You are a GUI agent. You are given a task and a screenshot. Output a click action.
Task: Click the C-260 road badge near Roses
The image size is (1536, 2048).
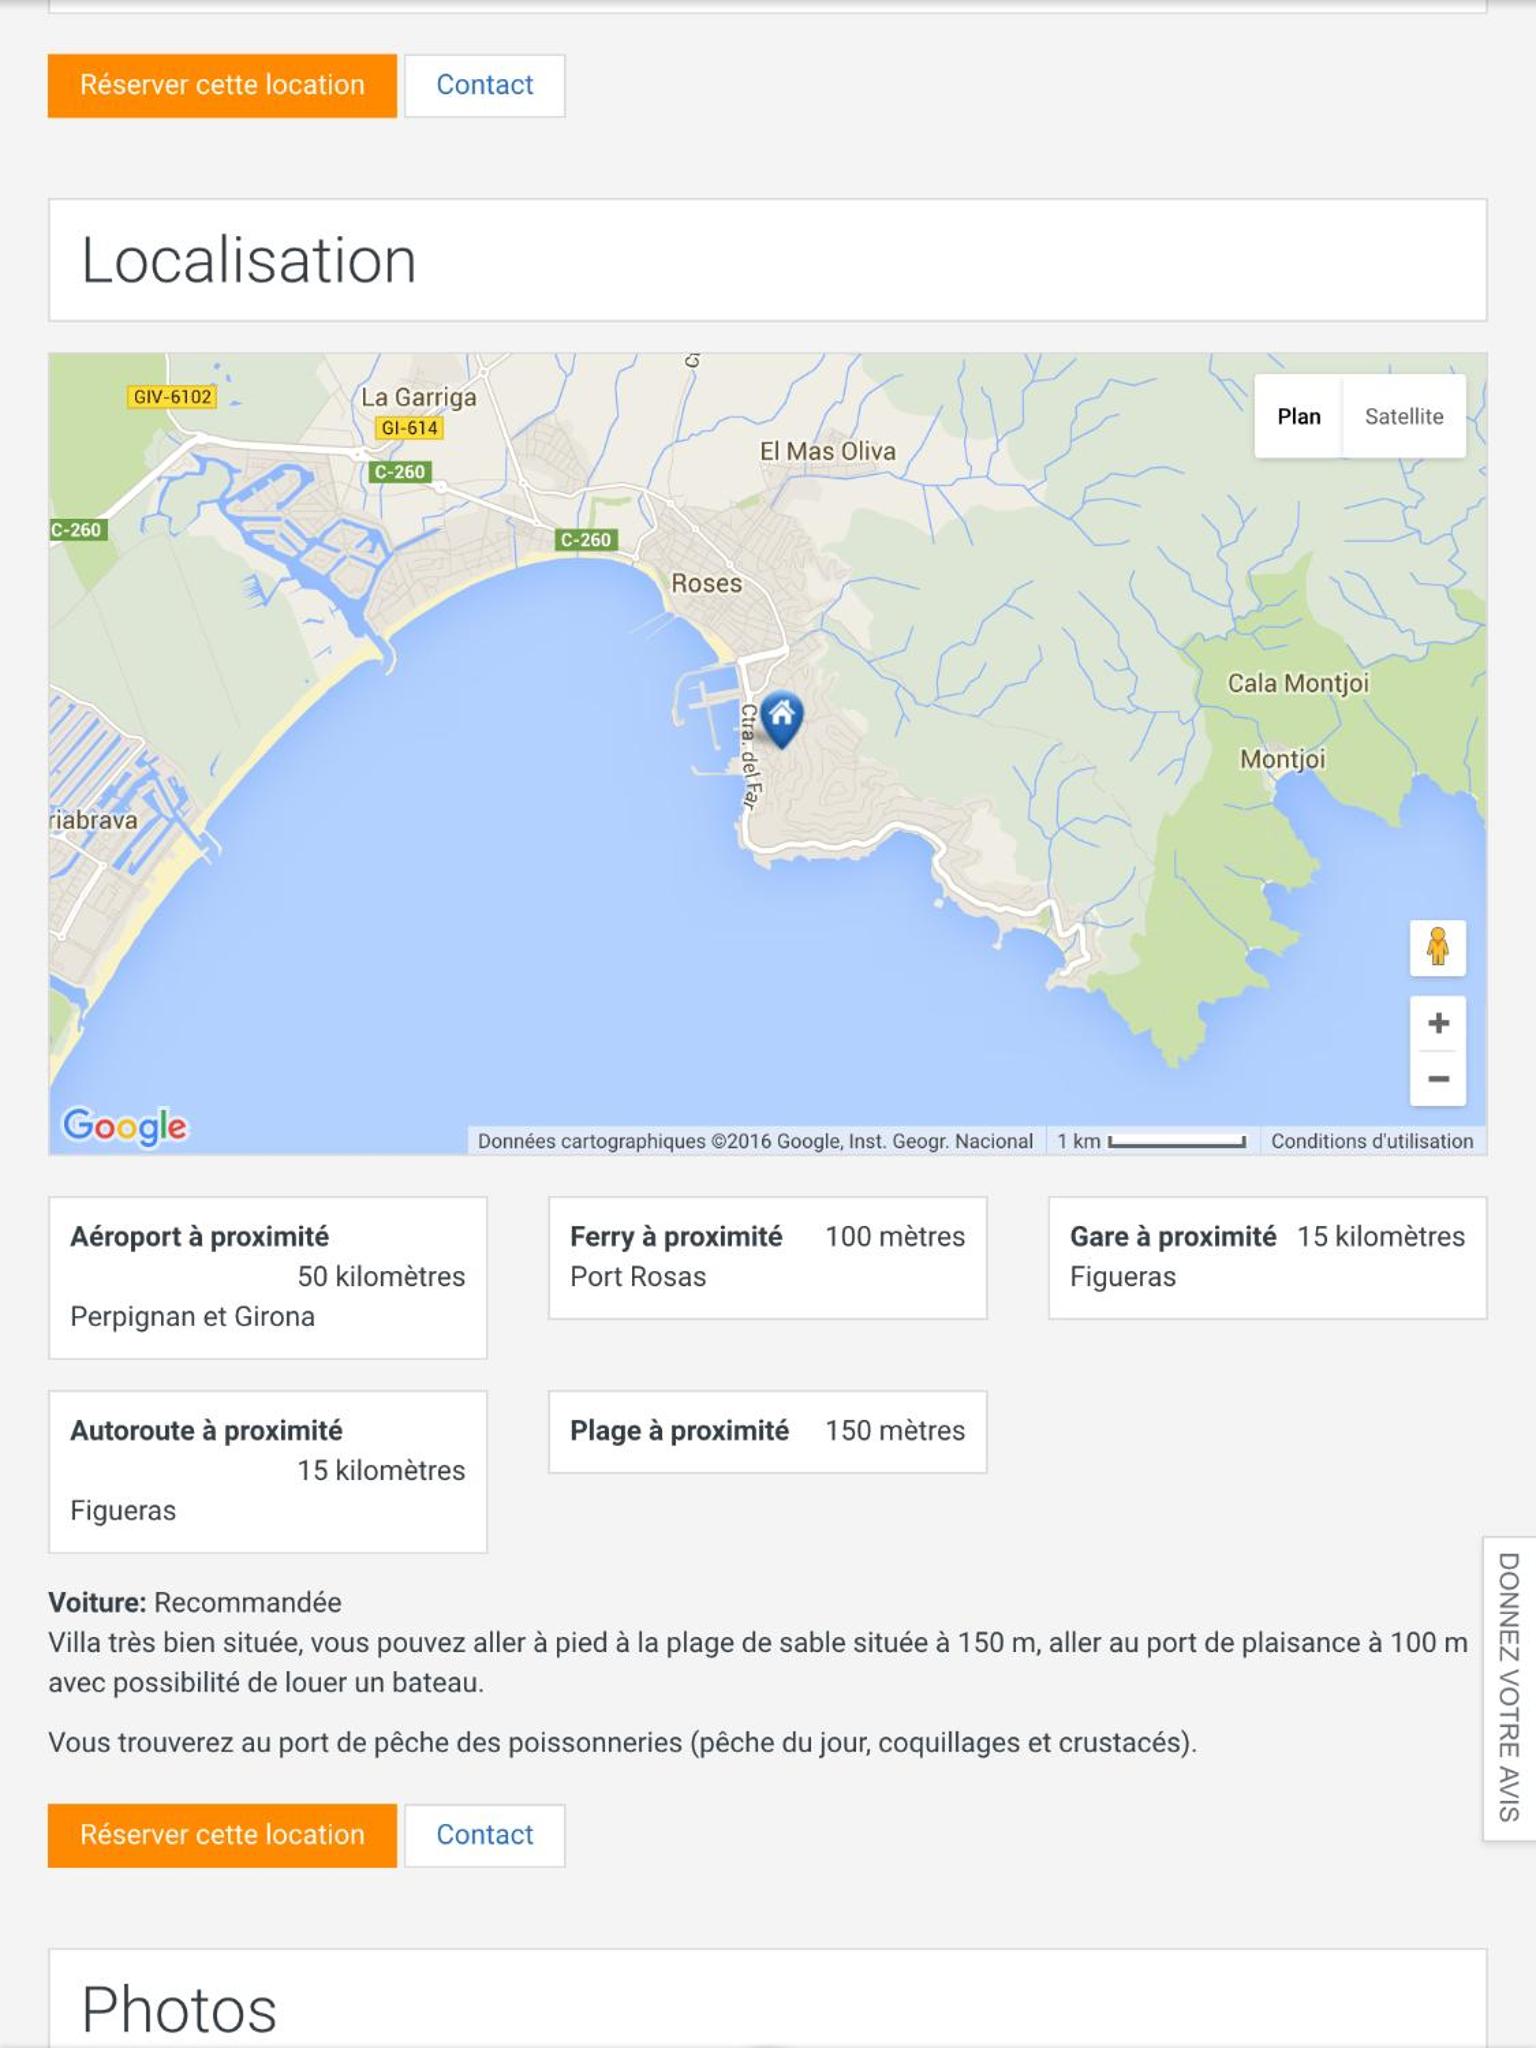pos(586,540)
